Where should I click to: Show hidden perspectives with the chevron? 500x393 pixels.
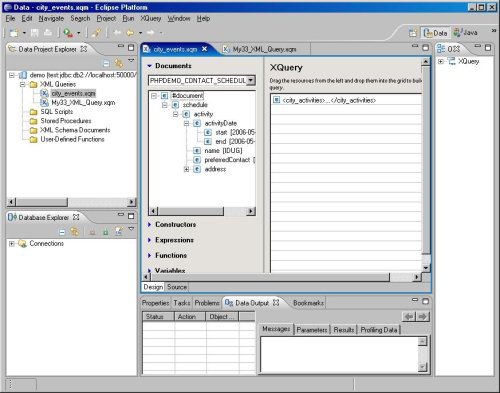(x=494, y=31)
